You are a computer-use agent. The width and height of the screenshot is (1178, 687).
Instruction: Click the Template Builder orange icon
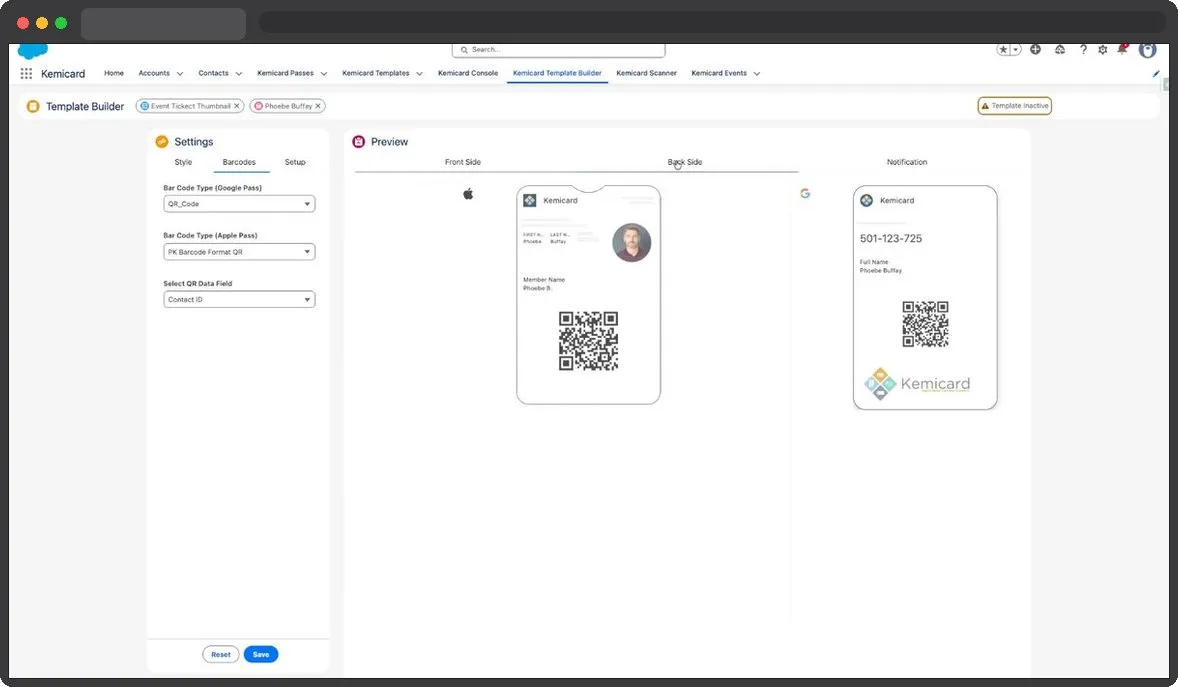click(x=33, y=106)
